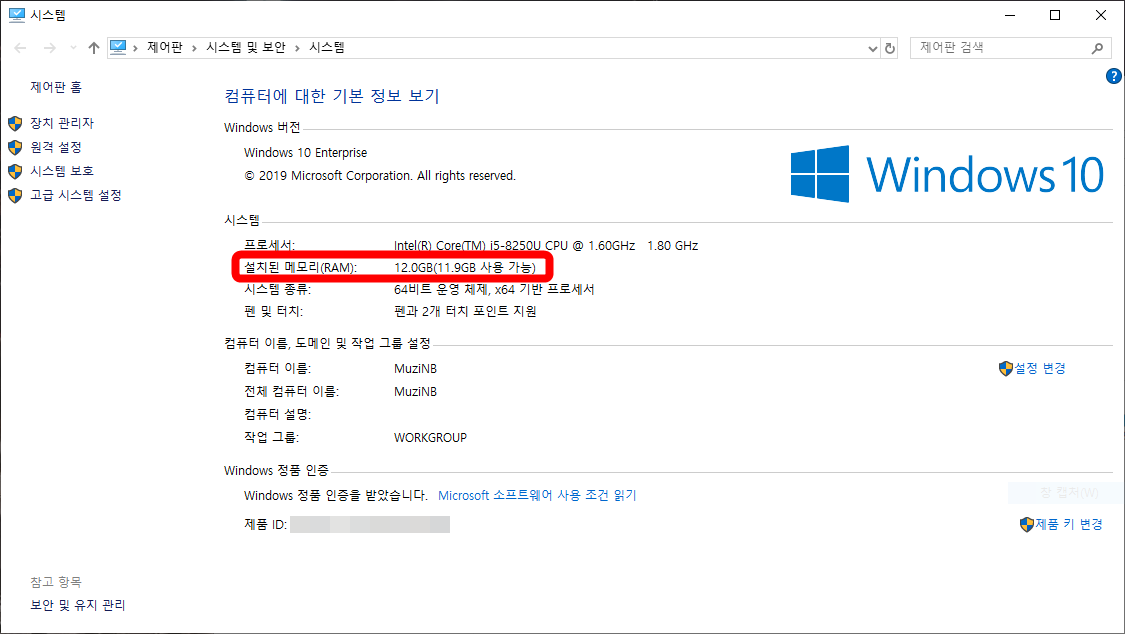
Task: Open recent locations dropdown arrow
Action: pyautogui.click(x=73, y=48)
